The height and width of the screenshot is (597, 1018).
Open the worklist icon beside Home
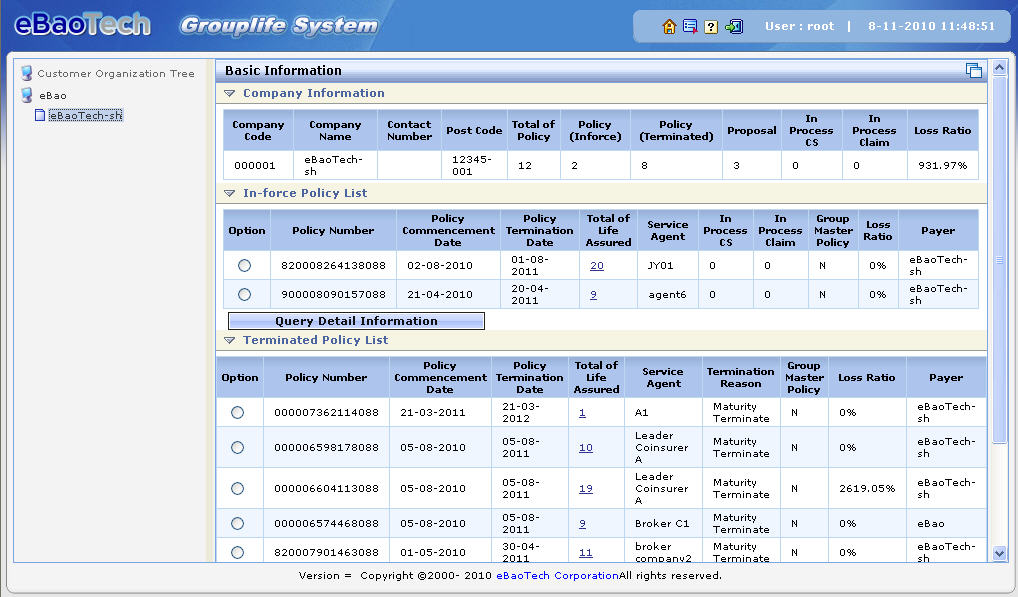coord(690,27)
